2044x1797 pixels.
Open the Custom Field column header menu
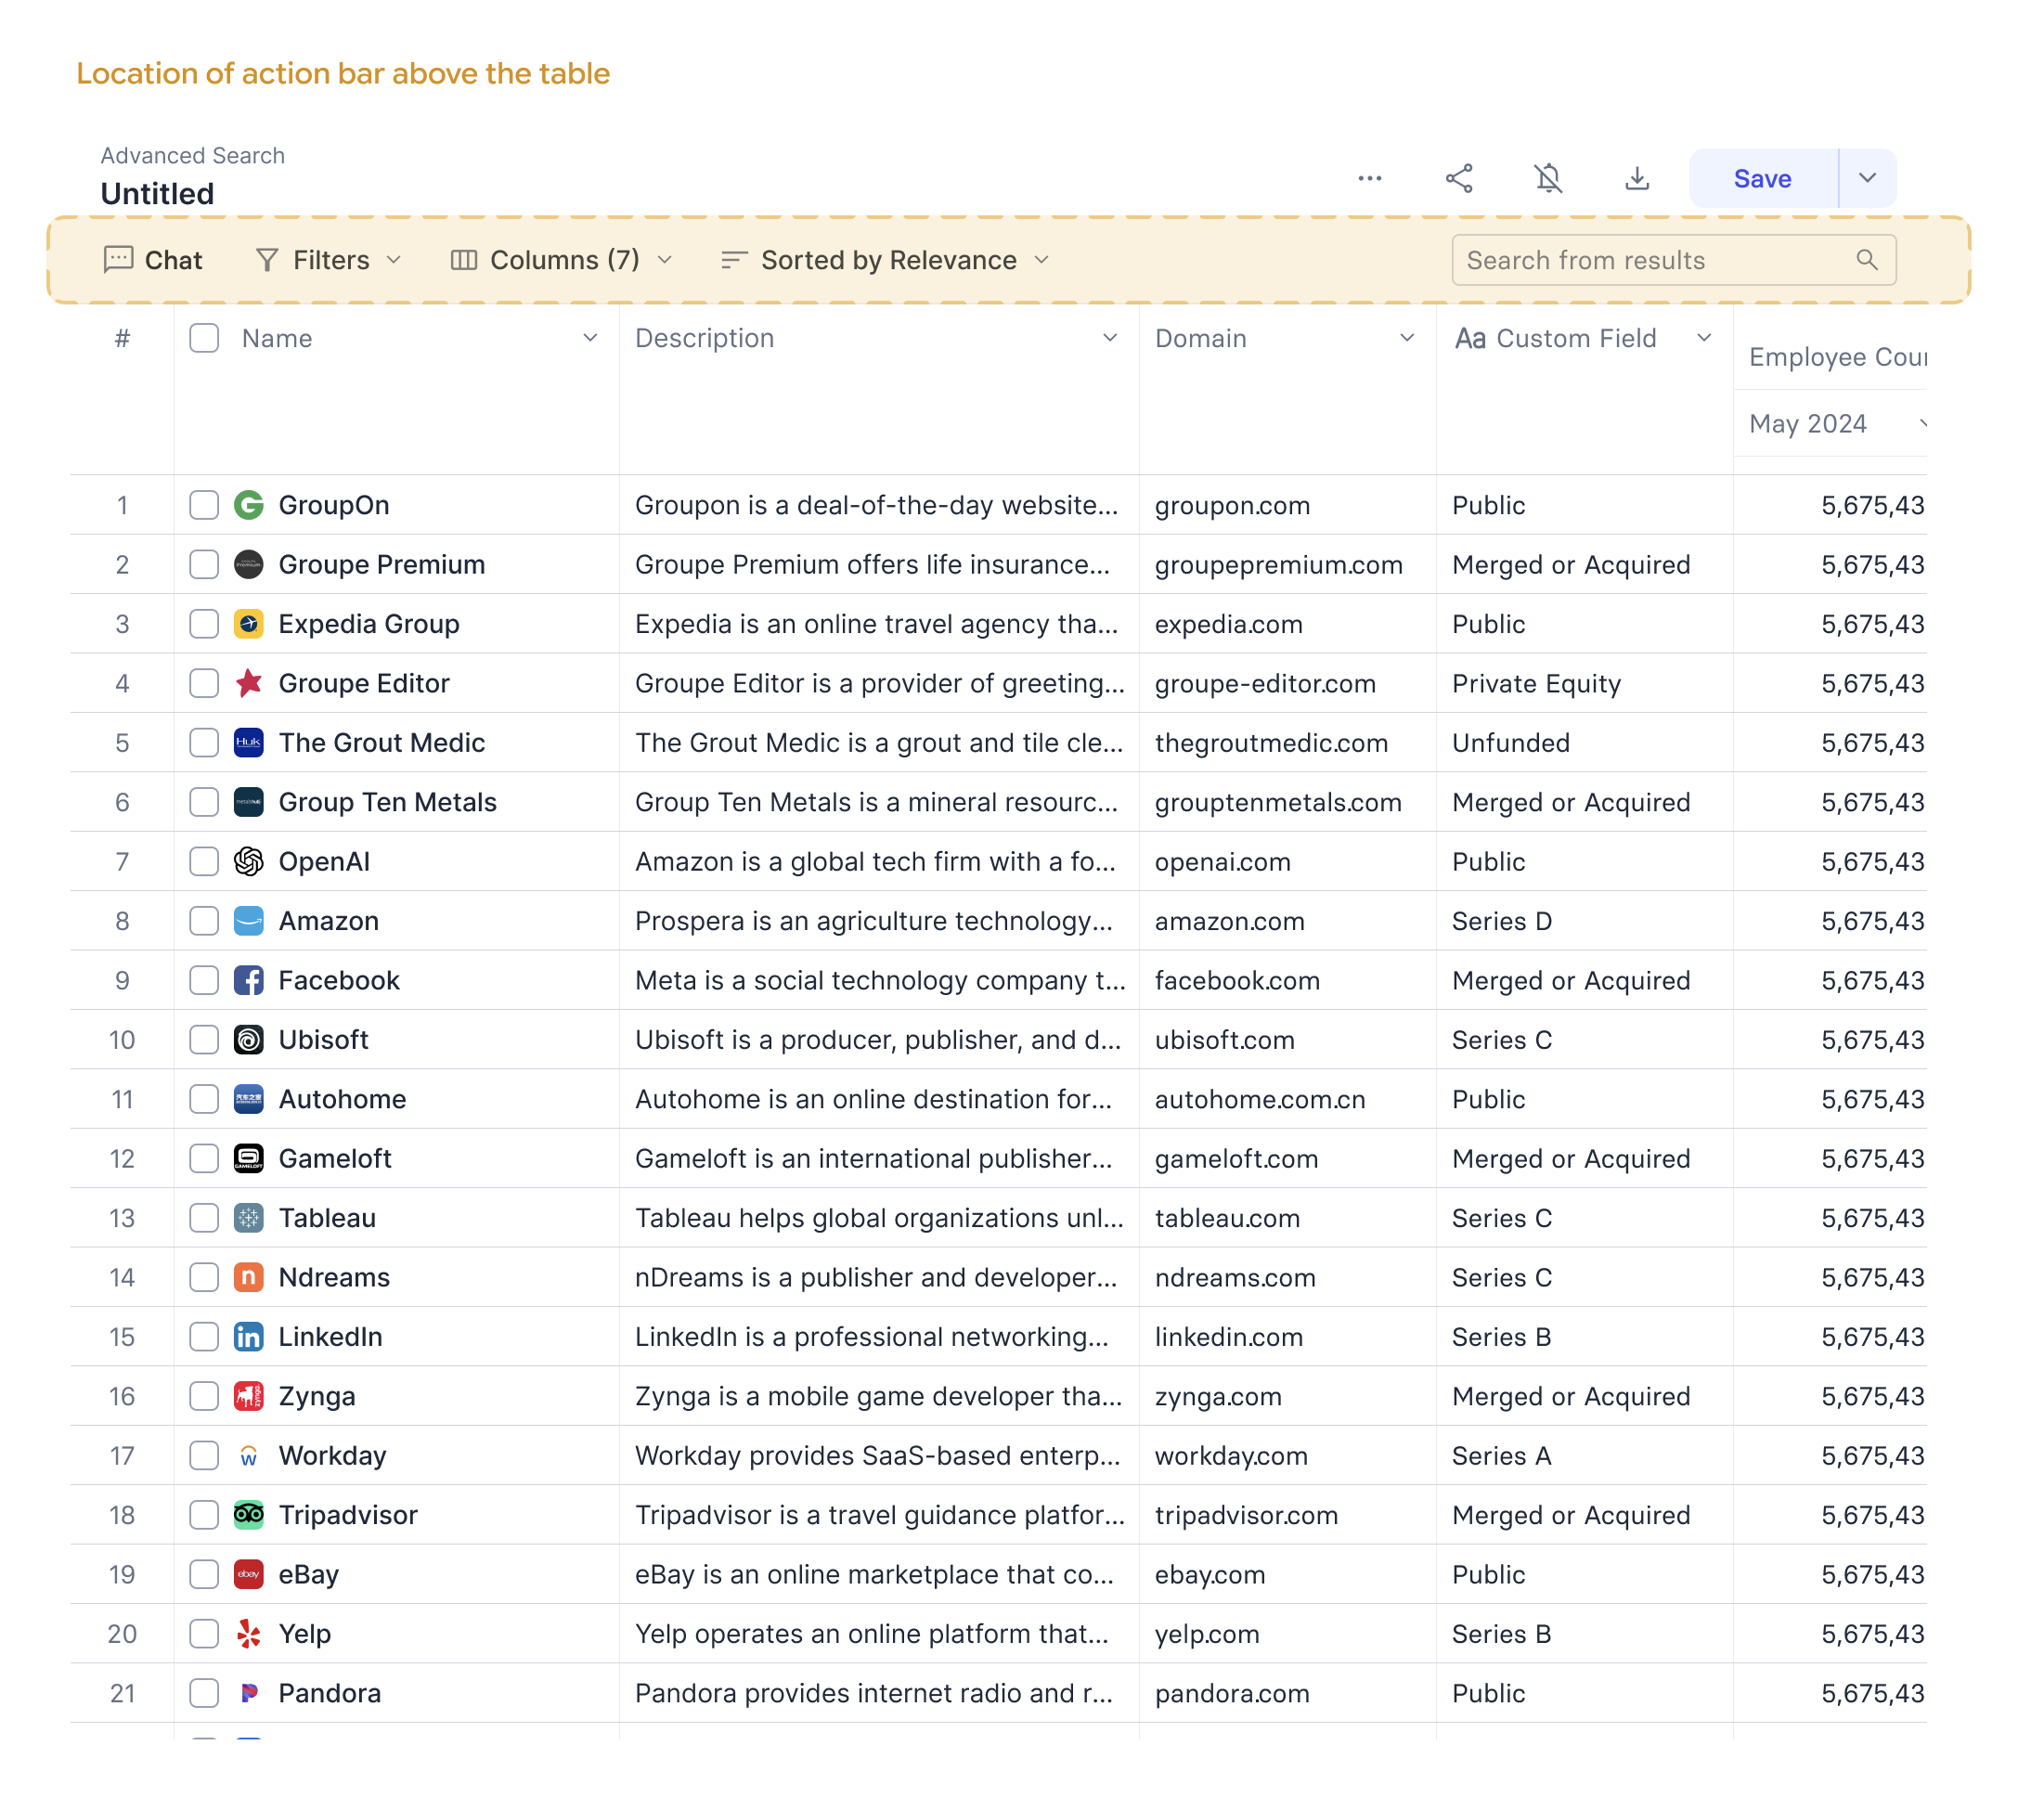pyautogui.click(x=1704, y=339)
